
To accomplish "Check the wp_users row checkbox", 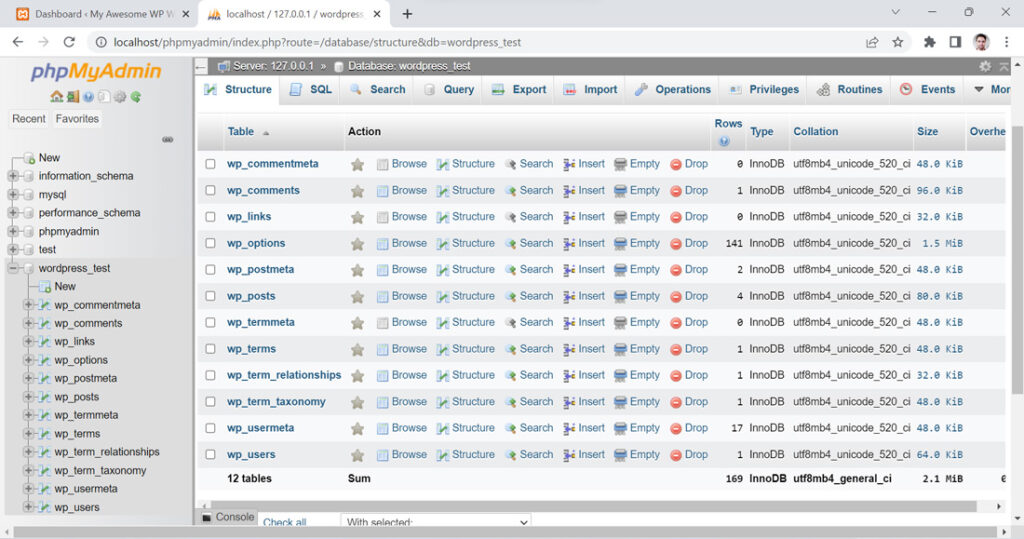I will (x=210, y=455).
